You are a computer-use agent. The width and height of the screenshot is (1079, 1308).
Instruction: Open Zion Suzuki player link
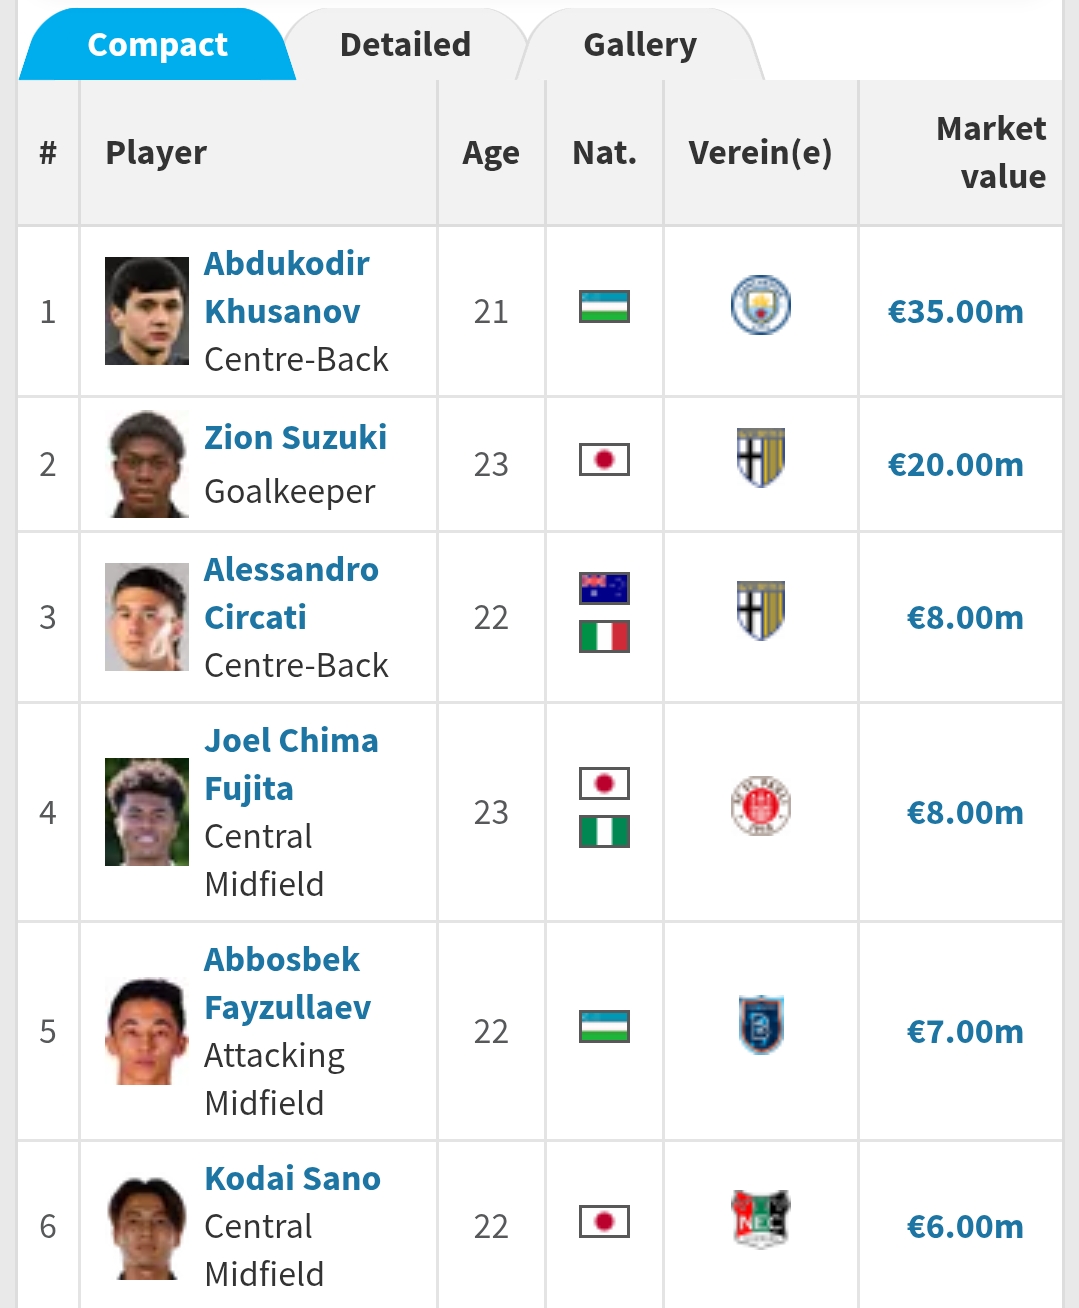tap(295, 438)
